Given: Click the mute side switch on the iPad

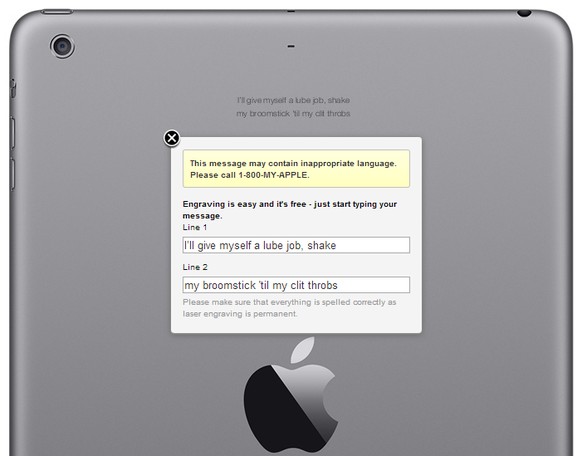Looking at the screenshot, I should tap(13, 89).
